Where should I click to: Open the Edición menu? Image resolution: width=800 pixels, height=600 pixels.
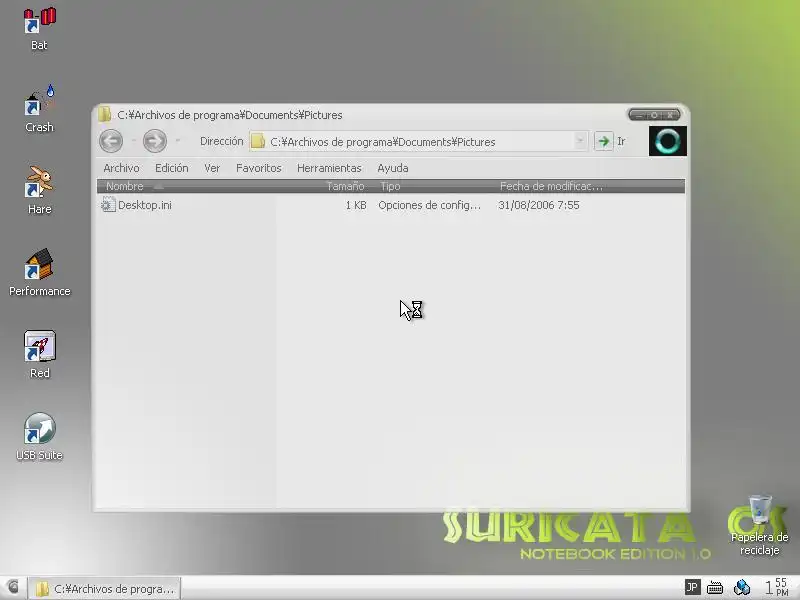pyautogui.click(x=171, y=168)
